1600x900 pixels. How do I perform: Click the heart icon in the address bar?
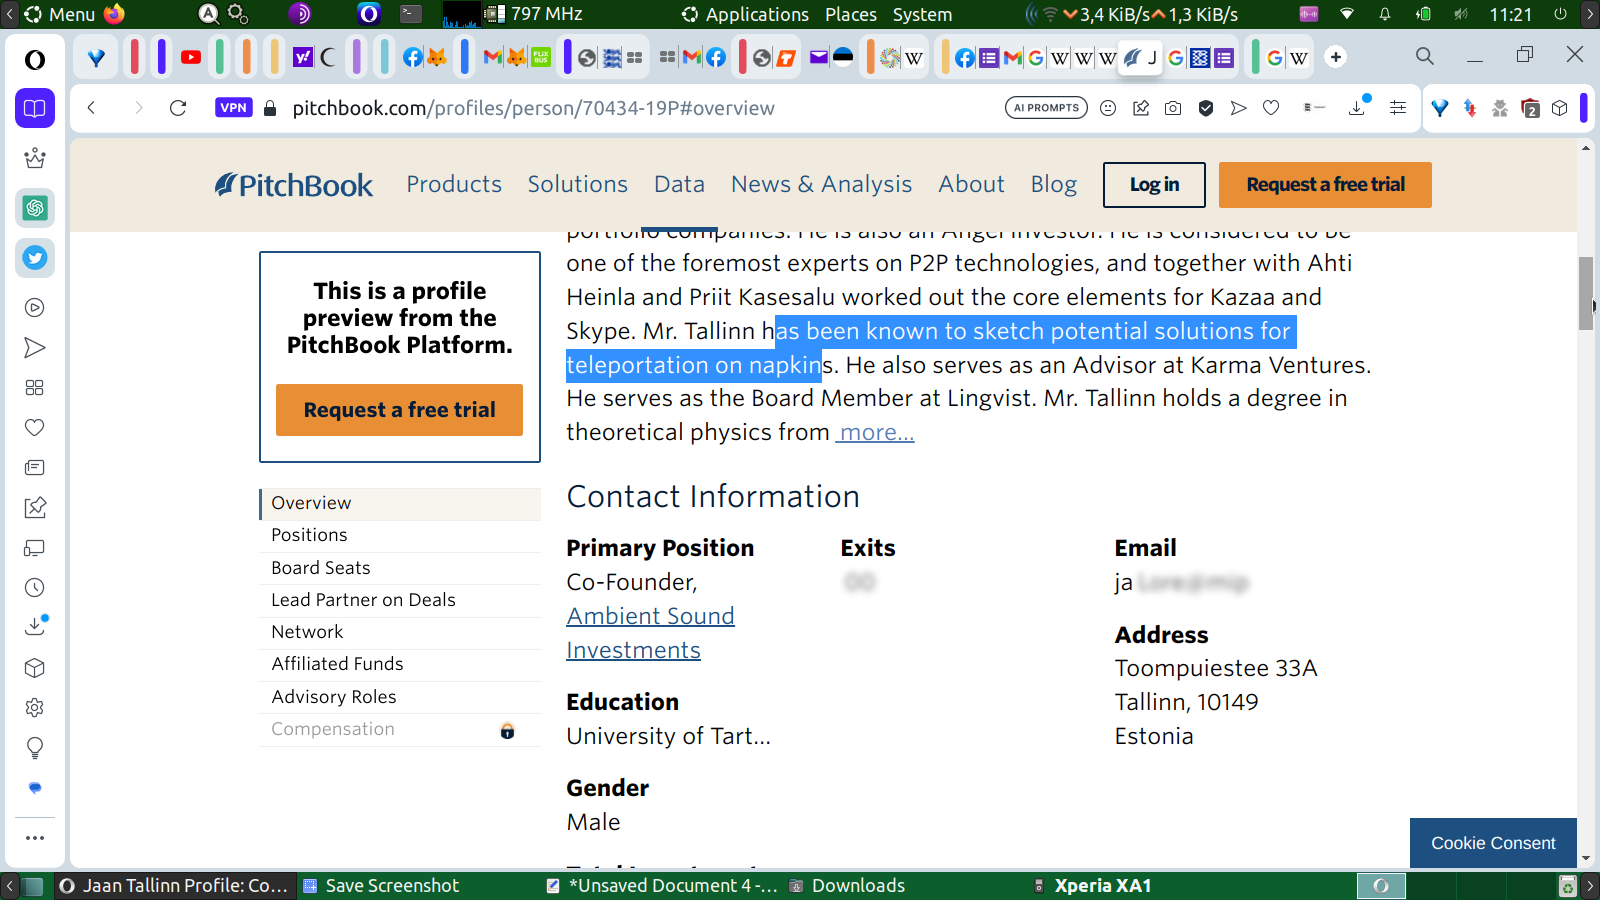click(1271, 108)
